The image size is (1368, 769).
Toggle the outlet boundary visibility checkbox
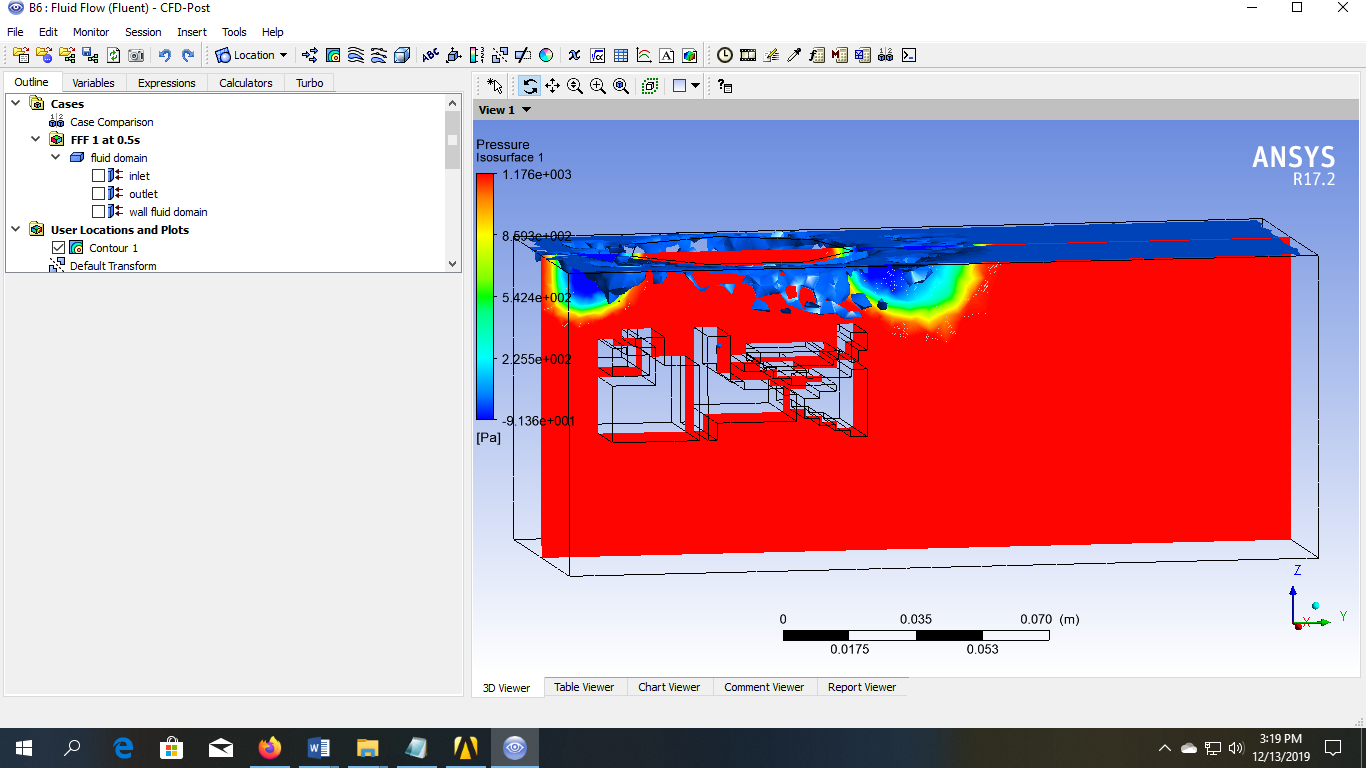coord(99,193)
